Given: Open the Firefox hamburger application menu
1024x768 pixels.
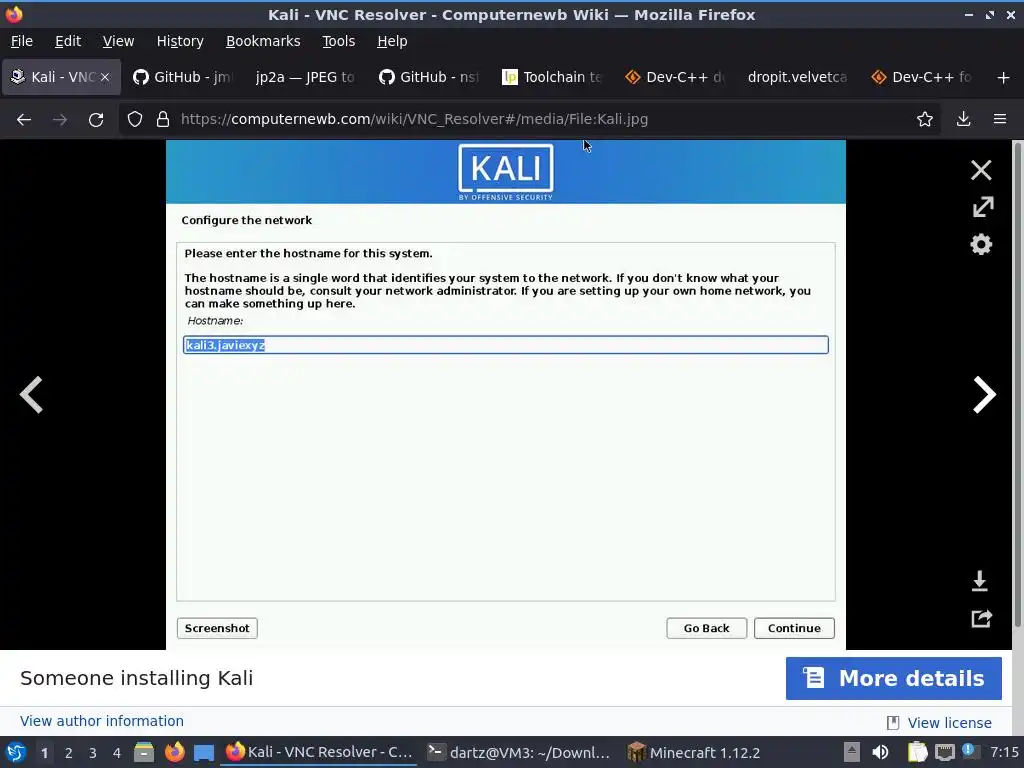Looking at the screenshot, I should (x=1000, y=119).
